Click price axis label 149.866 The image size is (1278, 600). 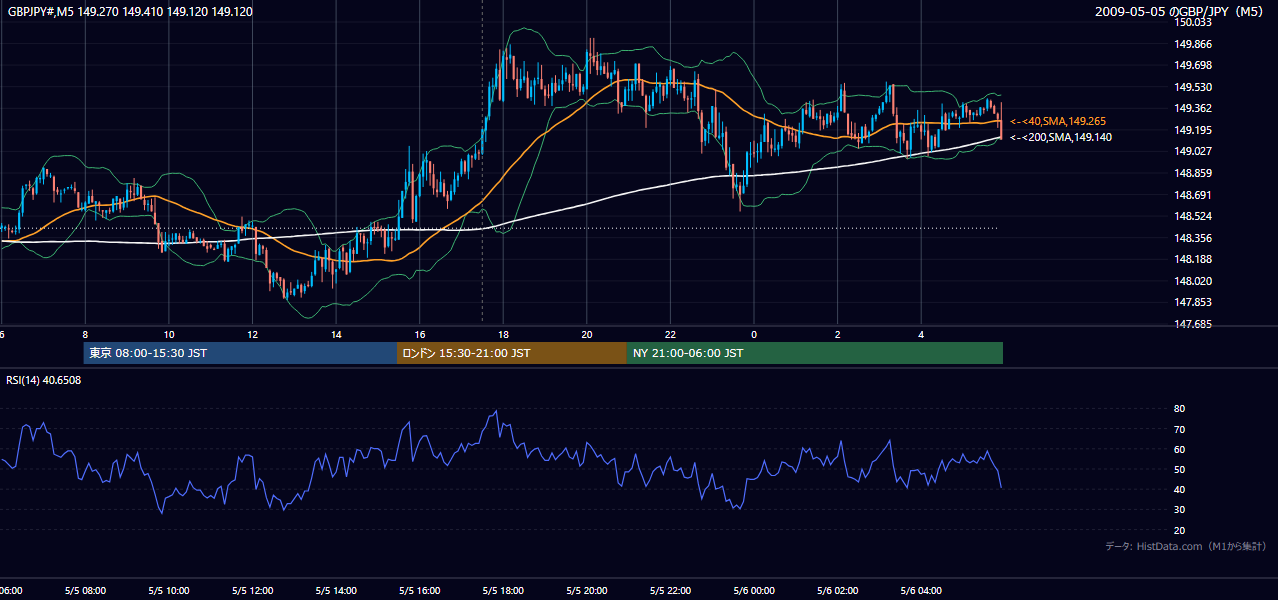(1193, 44)
